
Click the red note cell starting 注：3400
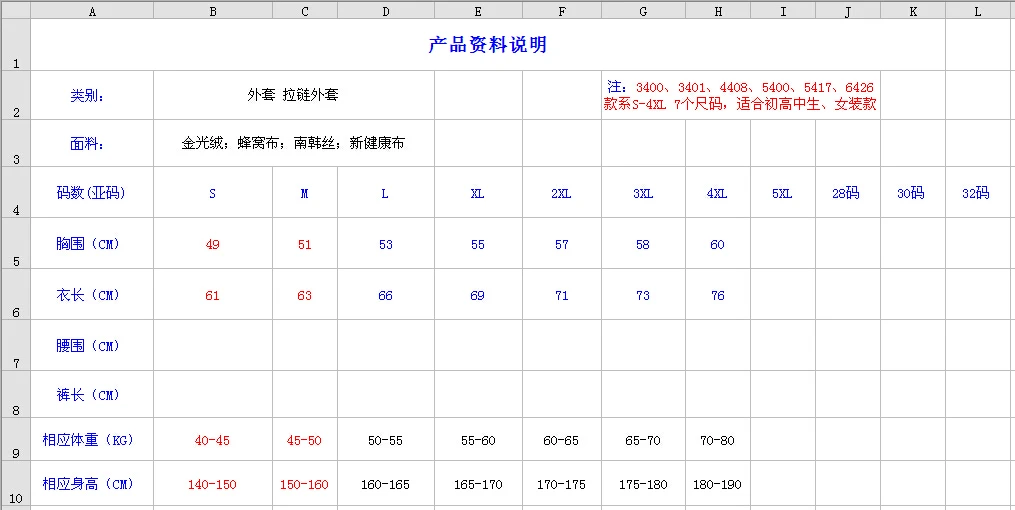coord(741,95)
